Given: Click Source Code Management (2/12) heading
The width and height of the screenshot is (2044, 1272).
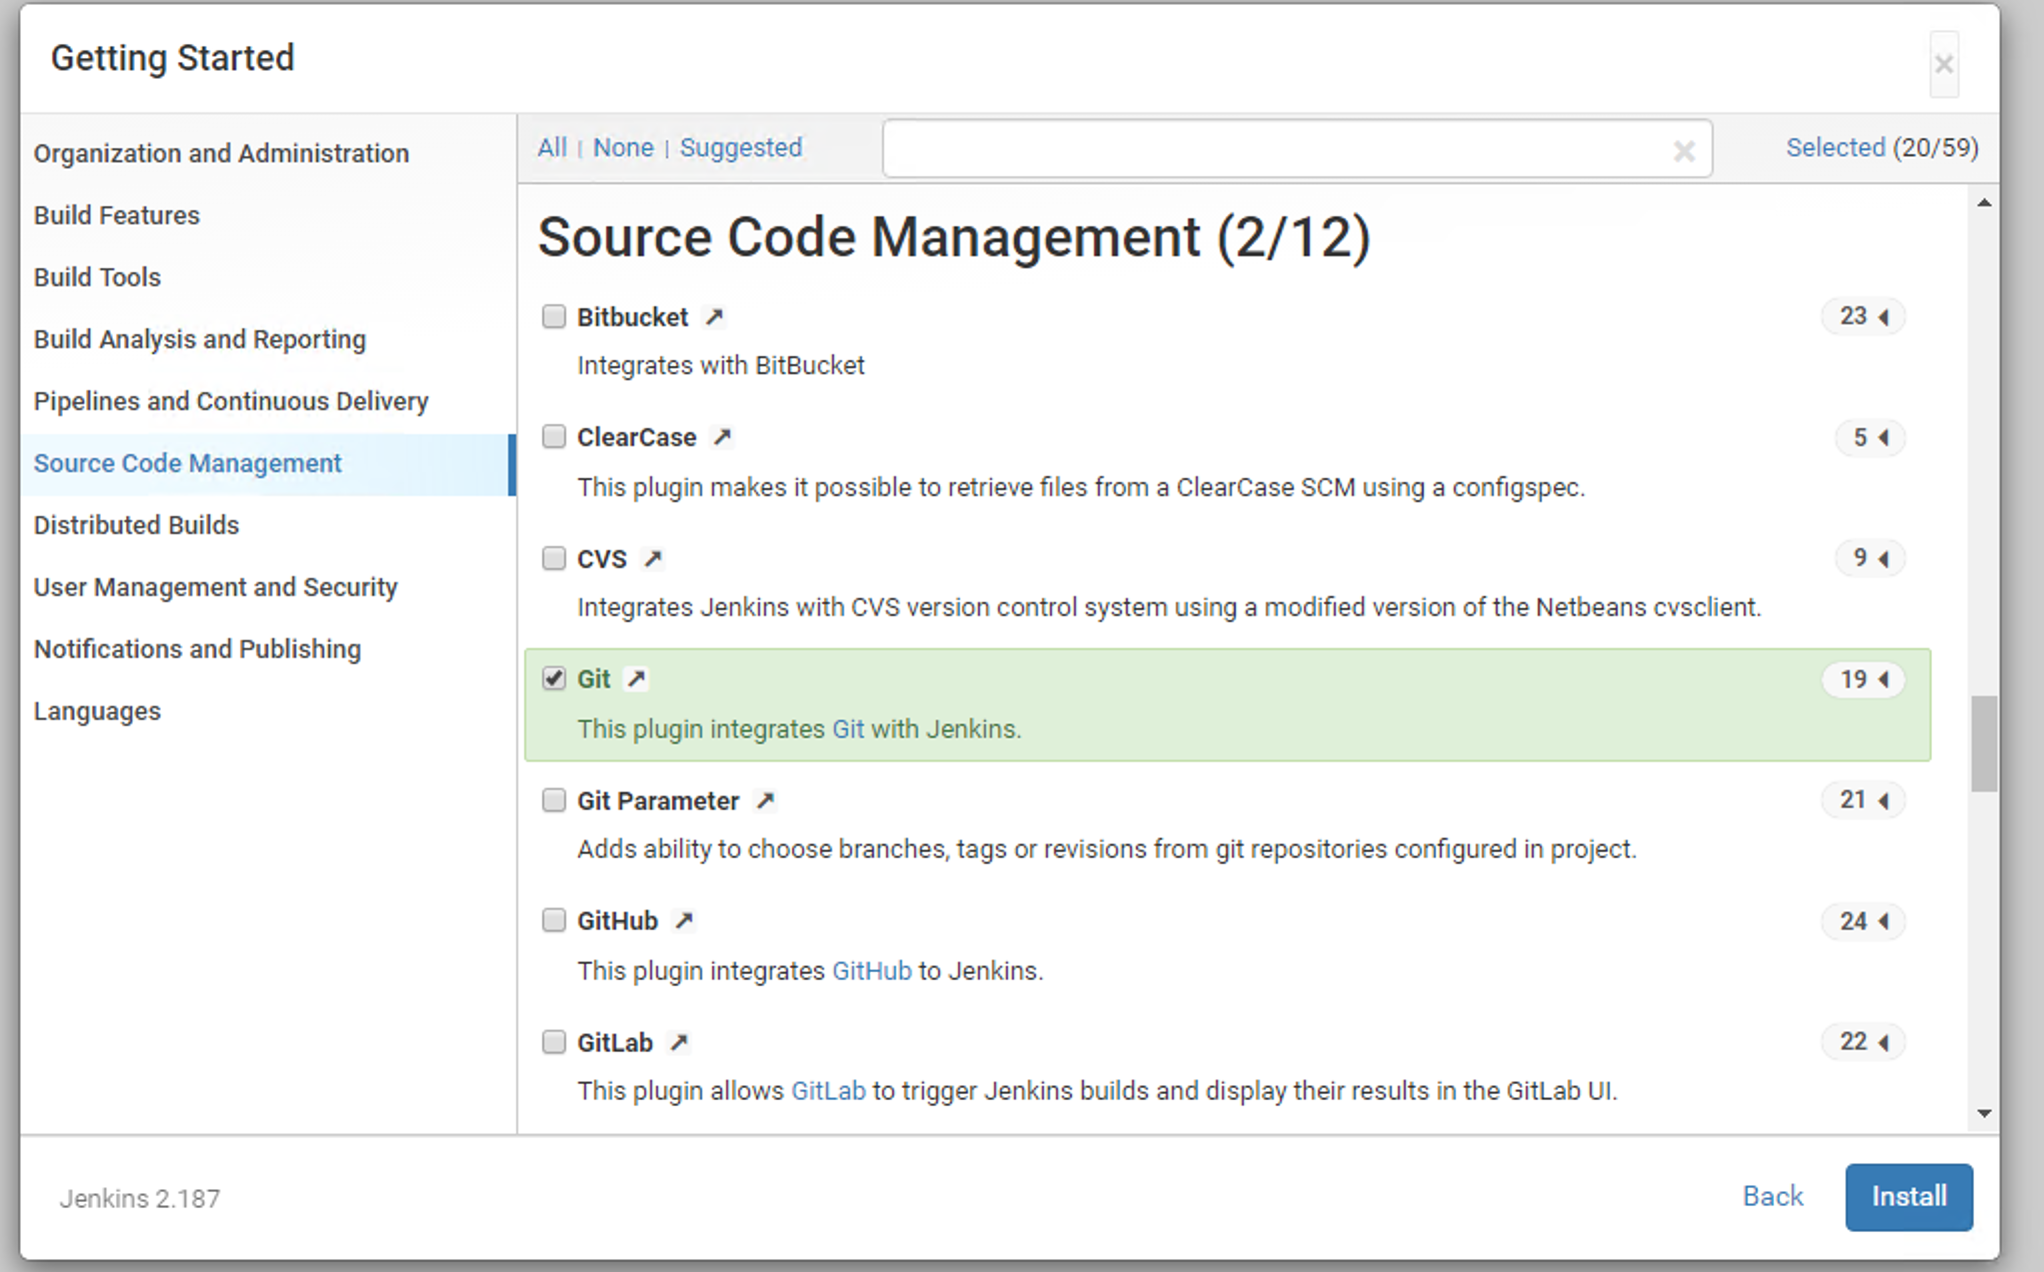Looking at the screenshot, I should coord(954,238).
